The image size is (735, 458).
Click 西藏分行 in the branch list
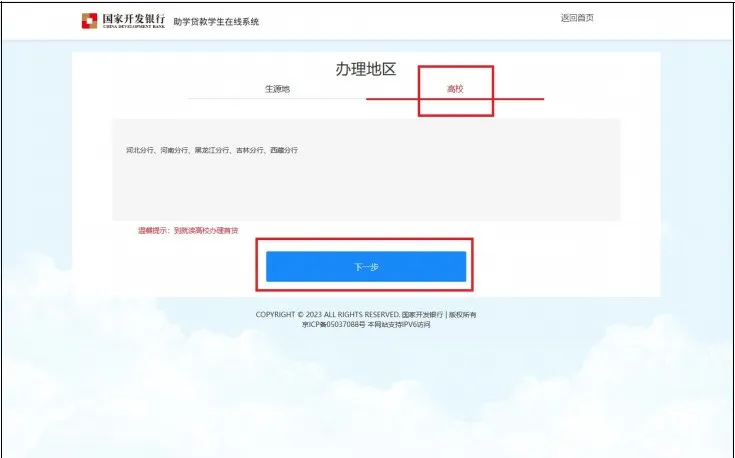(x=284, y=150)
